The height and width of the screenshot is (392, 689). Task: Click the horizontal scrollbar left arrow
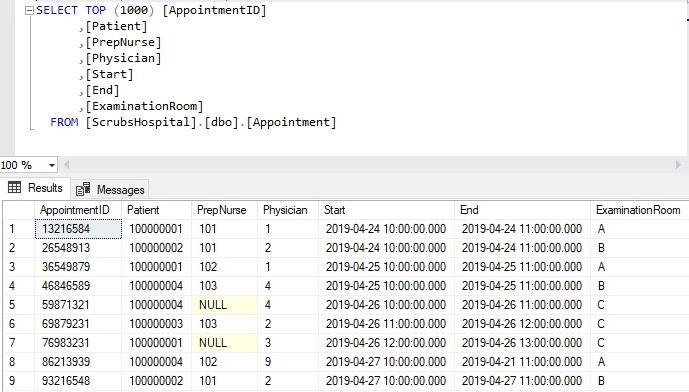click(67, 165)
